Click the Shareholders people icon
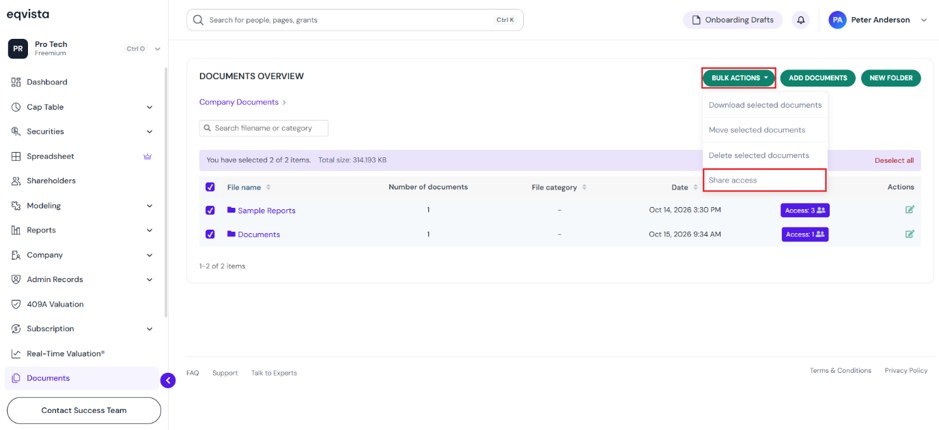Viewport: 939px width, 430px height. click(x=16, y=181)
